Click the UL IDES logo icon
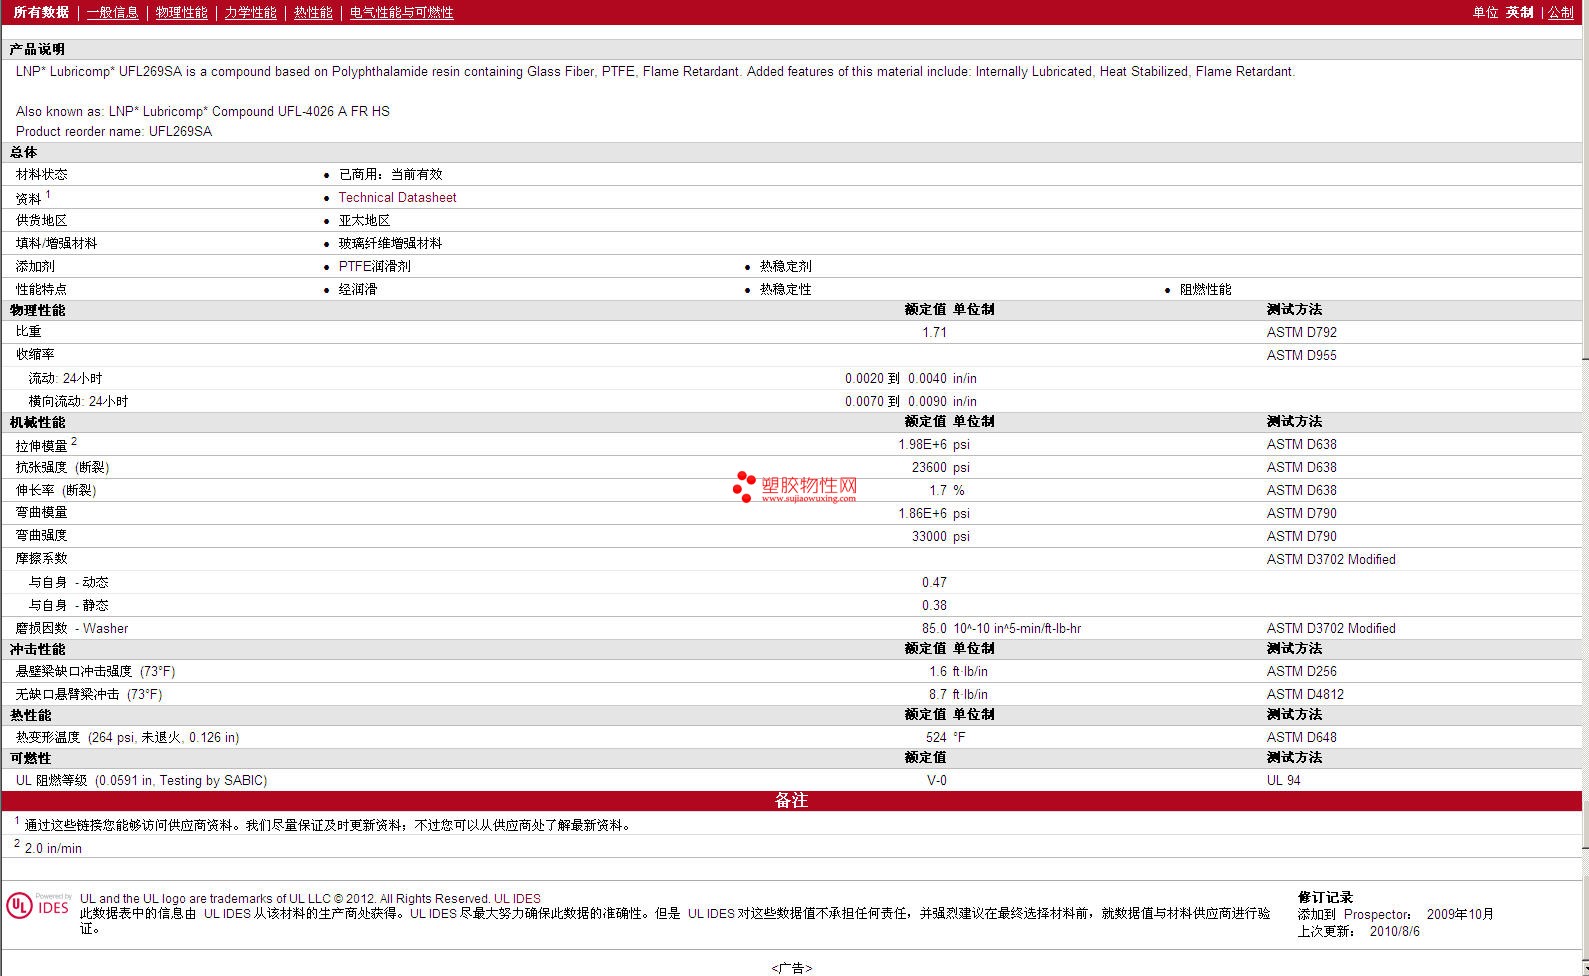Image resolution: width=1589 pixels, height=976 pixels. coord(38,906)
